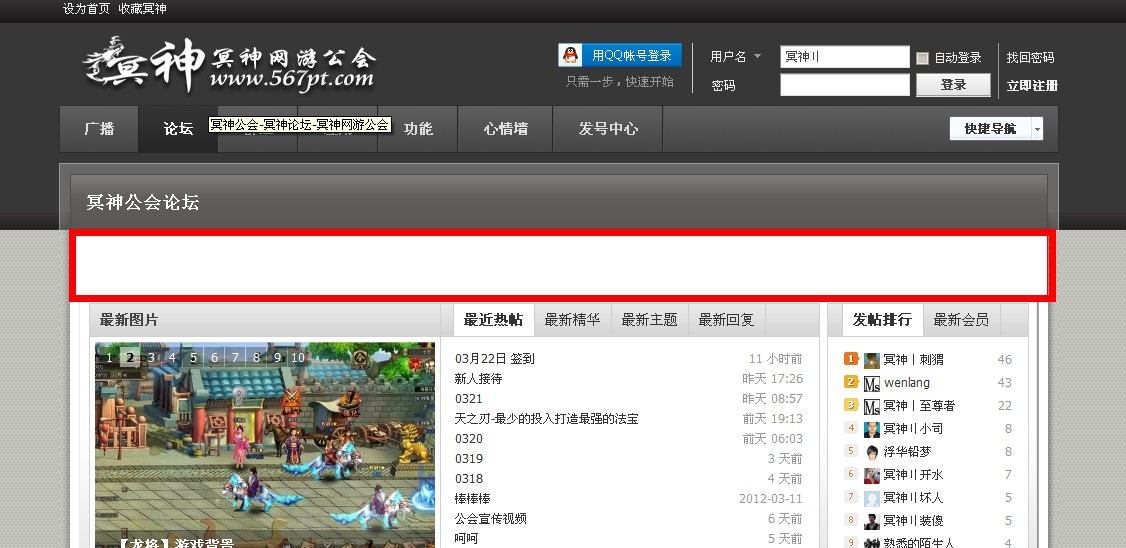The image size is (1126, 548).
Task: Click the 快捷导航 button
Action: pos(990,129)
